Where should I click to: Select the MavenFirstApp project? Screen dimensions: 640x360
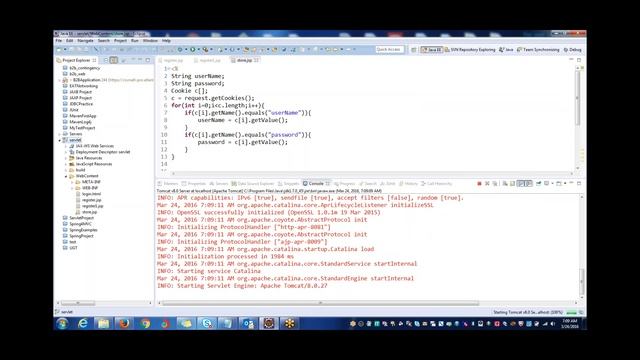[82, 116]
